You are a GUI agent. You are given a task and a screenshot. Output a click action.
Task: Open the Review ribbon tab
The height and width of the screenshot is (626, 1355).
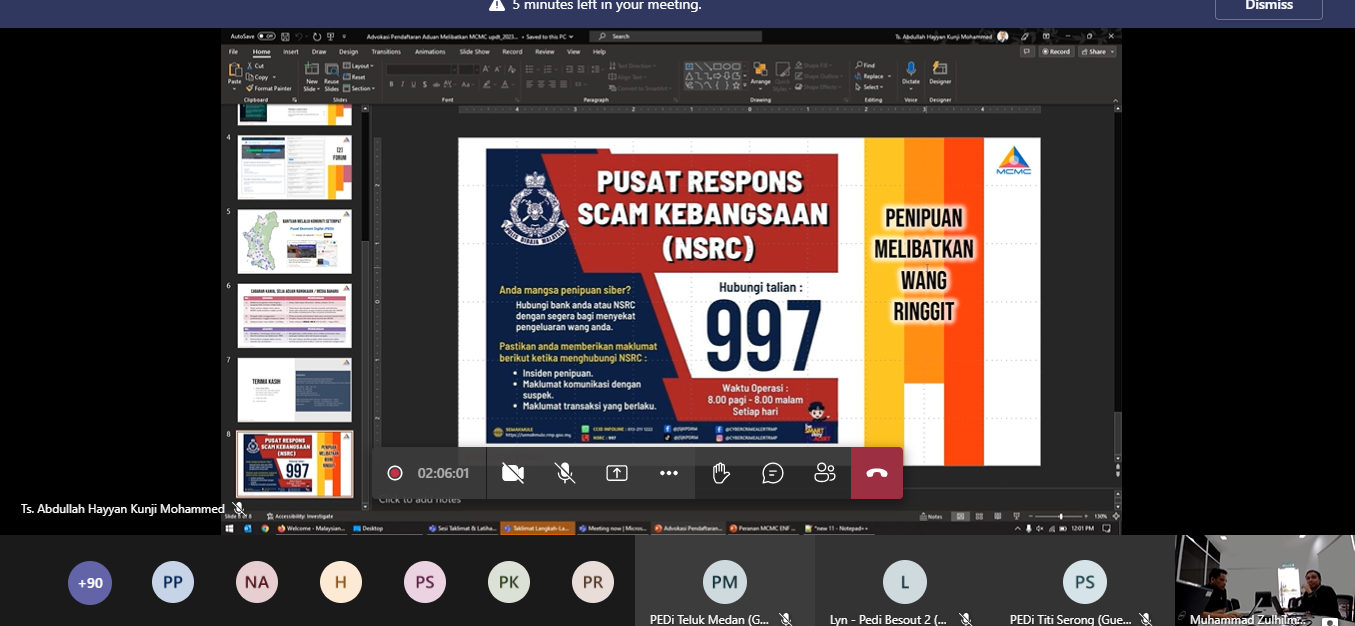545,52
